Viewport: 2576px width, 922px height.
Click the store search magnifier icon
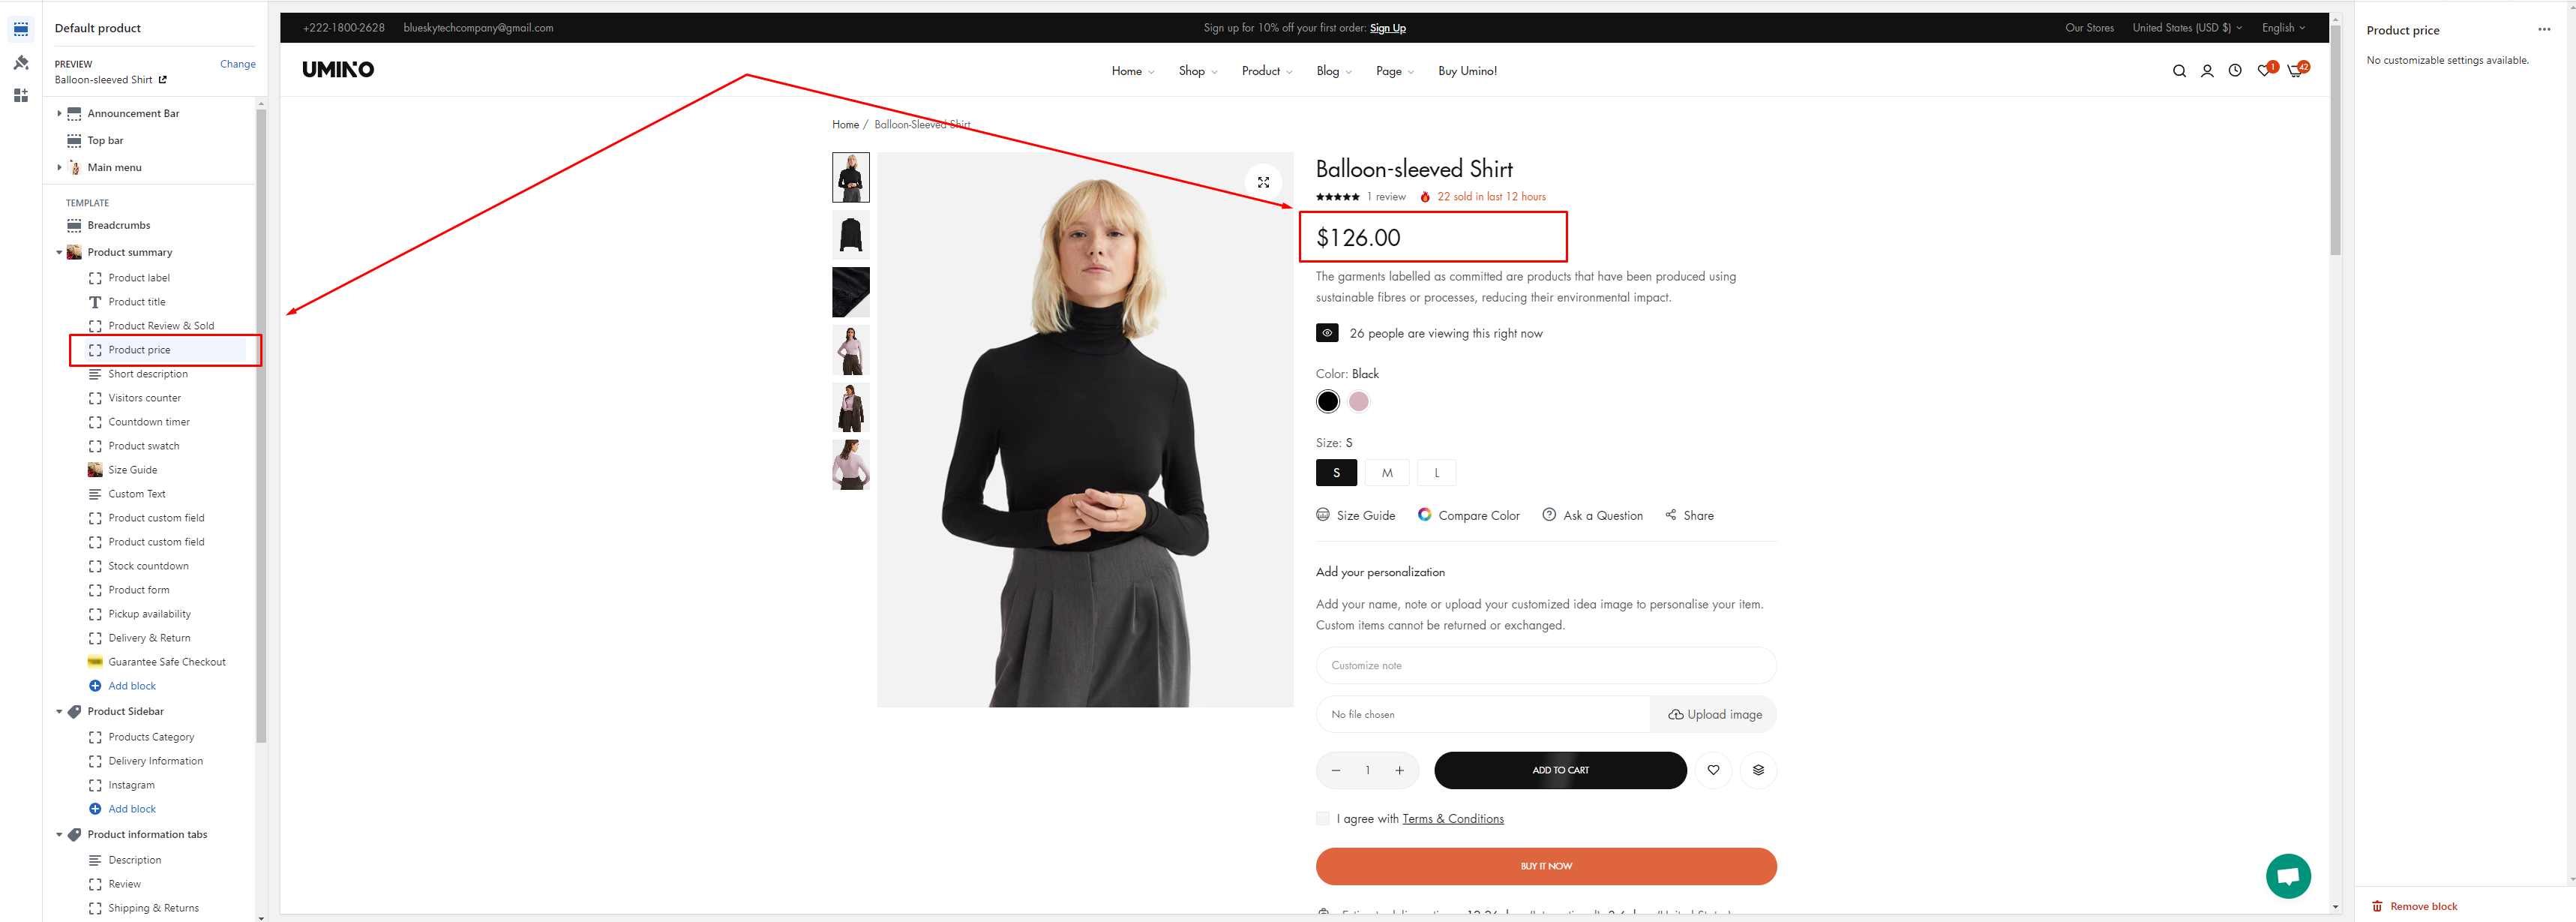click(x=2179, y=71)
